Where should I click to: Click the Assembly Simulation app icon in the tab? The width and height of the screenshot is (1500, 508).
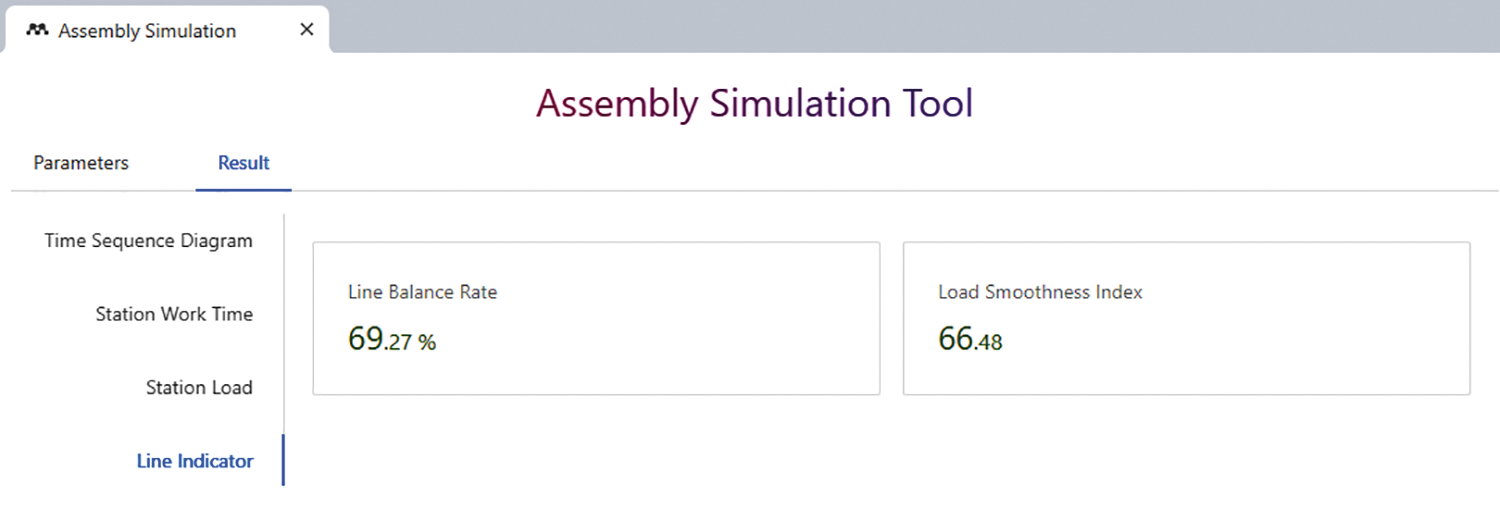(38, 30)
